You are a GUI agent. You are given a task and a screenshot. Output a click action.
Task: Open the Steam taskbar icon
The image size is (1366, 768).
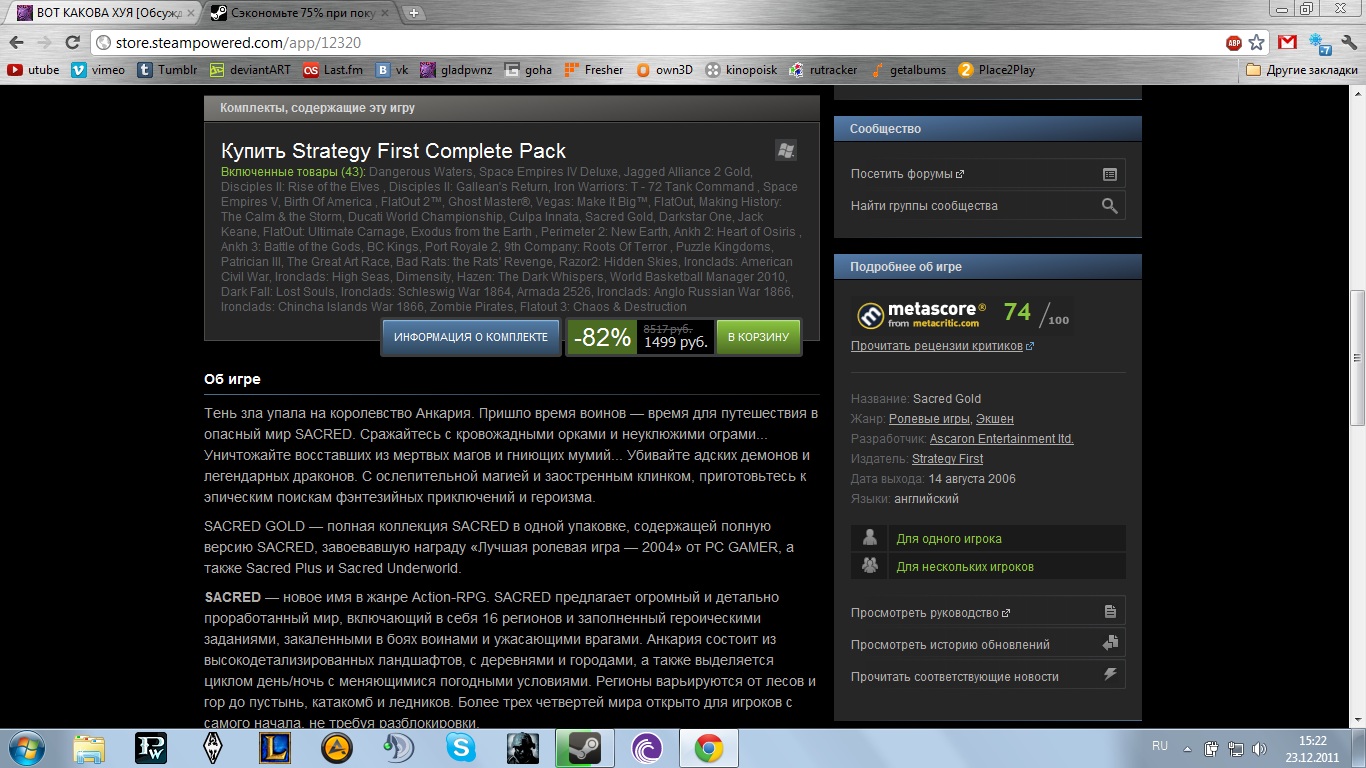585,748
